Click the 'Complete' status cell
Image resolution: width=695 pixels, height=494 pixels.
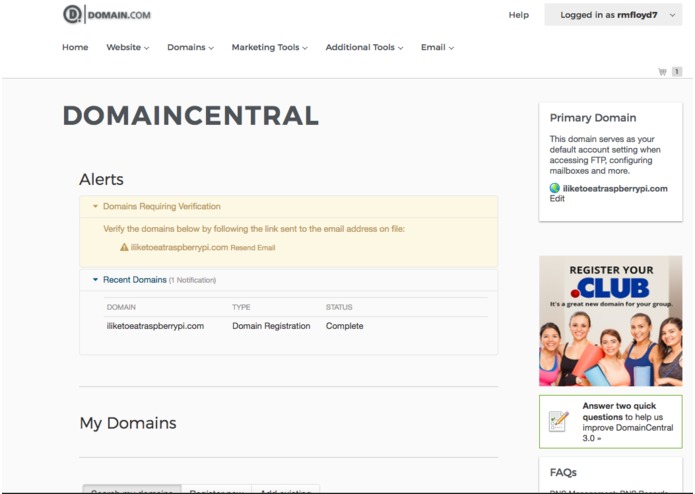tap(344, 326)
